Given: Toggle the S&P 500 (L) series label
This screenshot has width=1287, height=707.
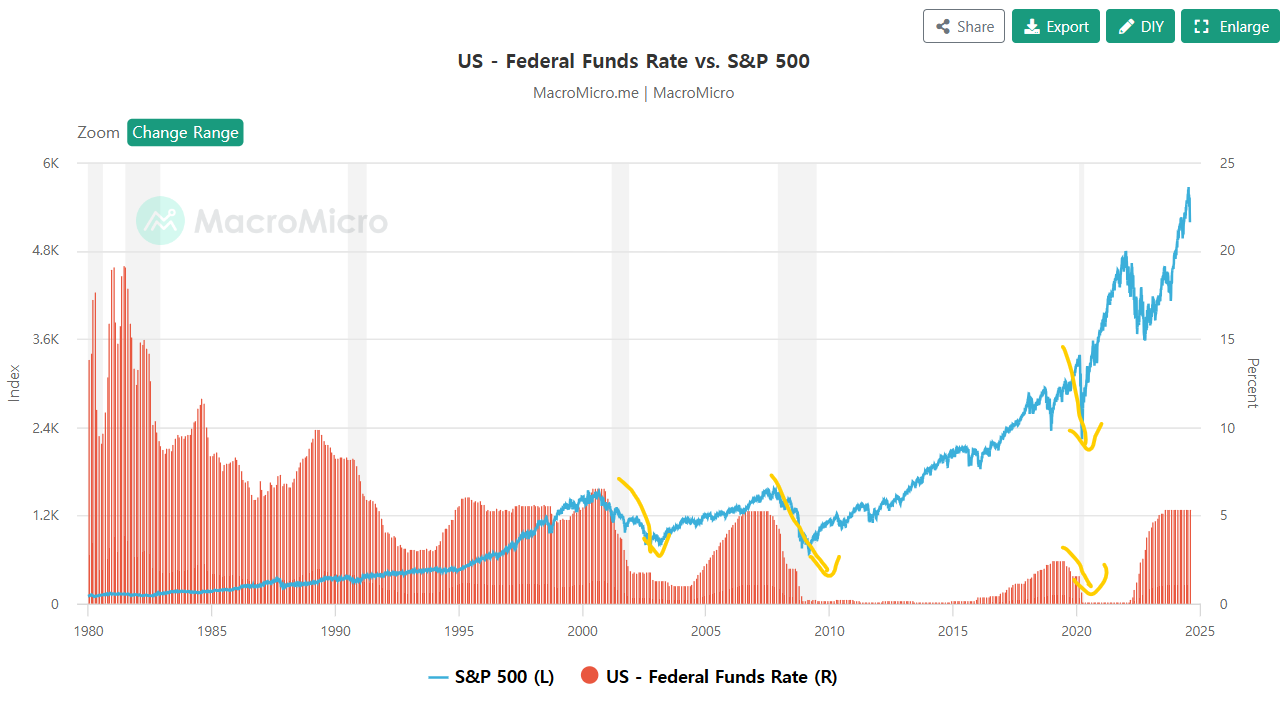Looking at the screenshot, I should point(504,677).
